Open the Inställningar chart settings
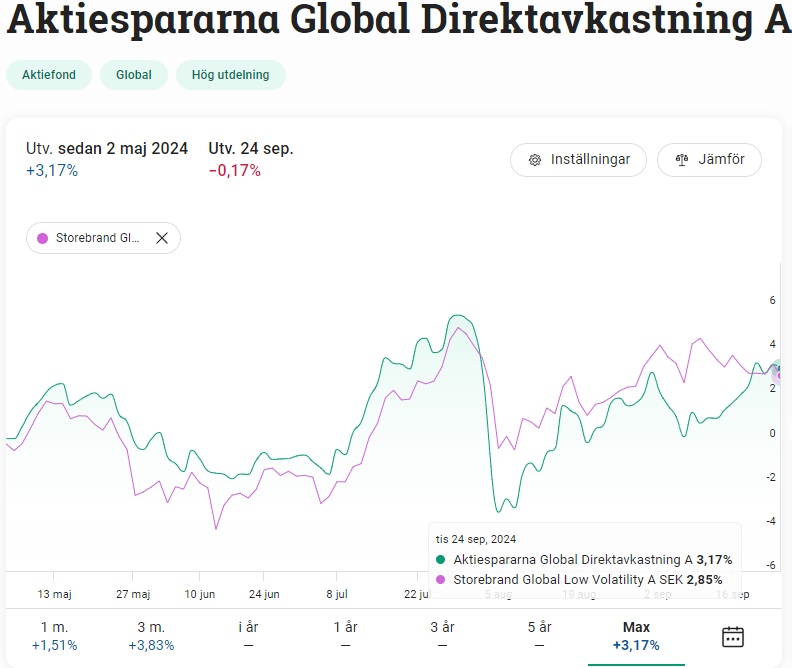792x668 pixels. point(578,160)
